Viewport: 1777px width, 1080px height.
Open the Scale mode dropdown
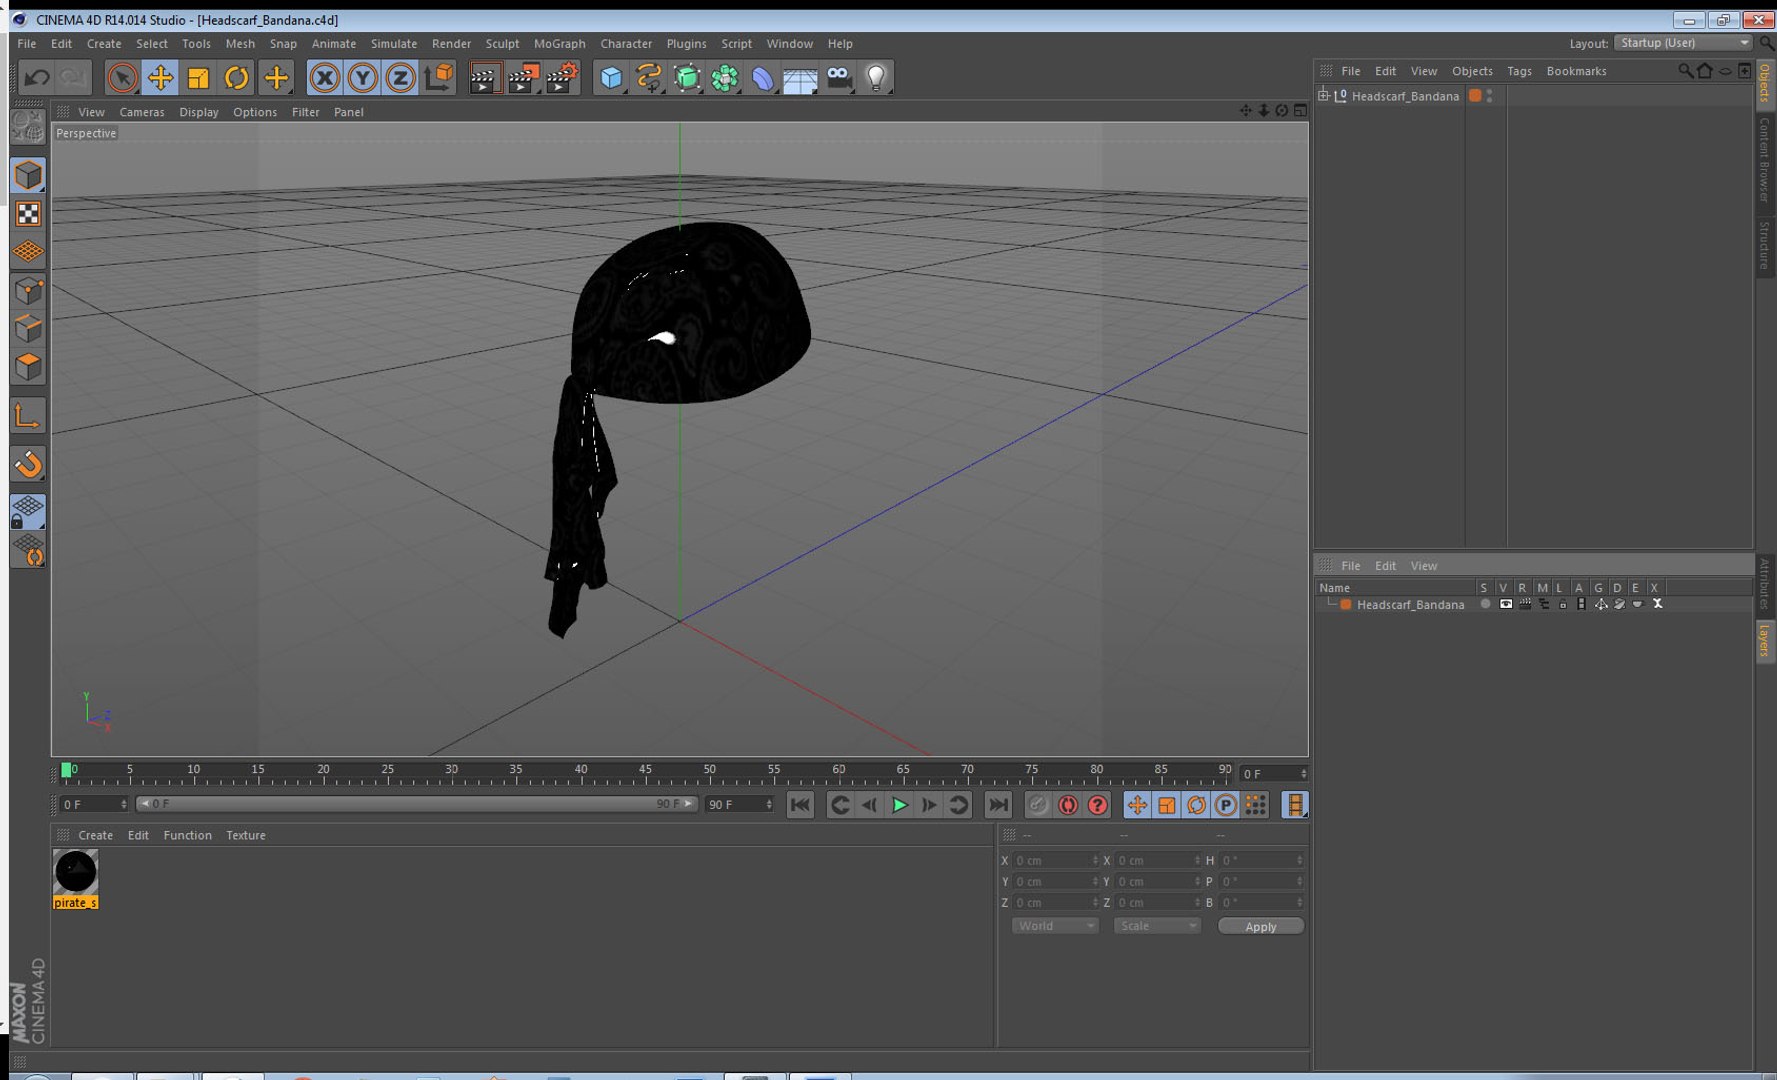[x=1157, y=926]
